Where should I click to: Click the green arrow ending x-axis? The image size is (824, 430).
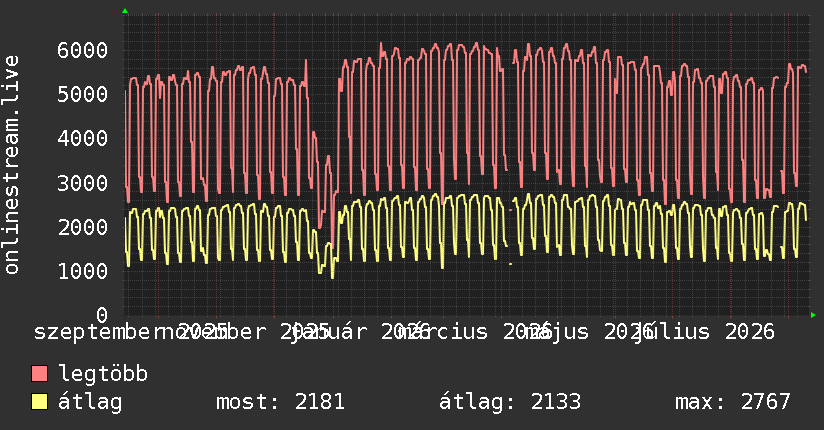click(x=813, y=315)
